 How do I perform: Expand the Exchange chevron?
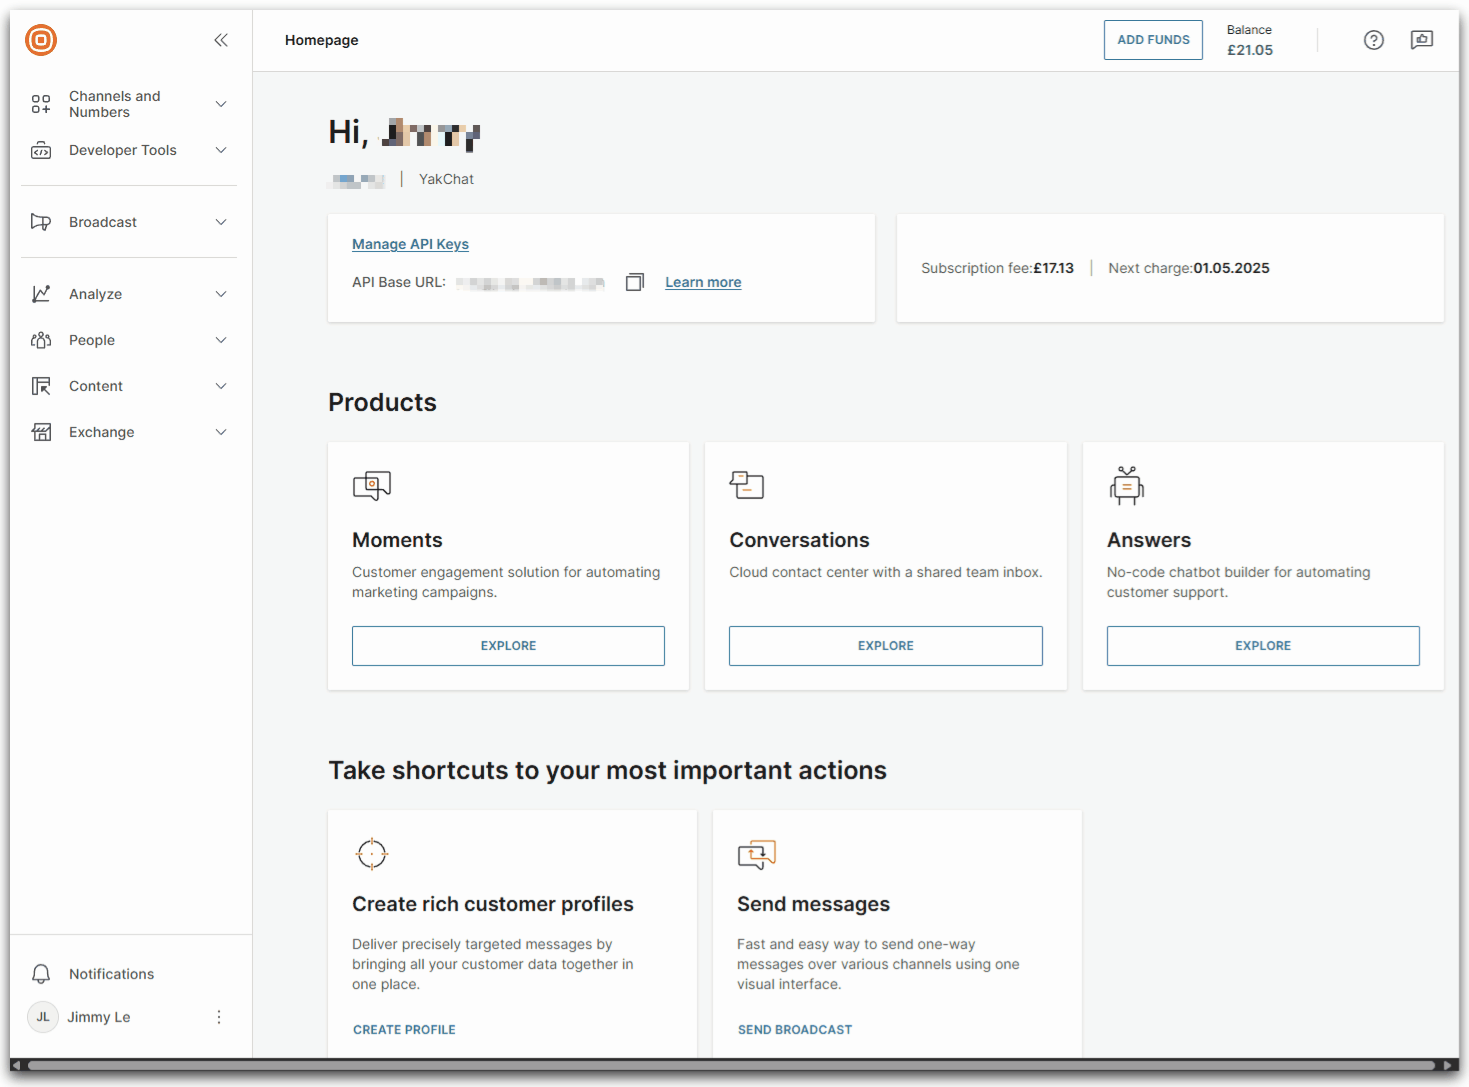tap(221, 432)
